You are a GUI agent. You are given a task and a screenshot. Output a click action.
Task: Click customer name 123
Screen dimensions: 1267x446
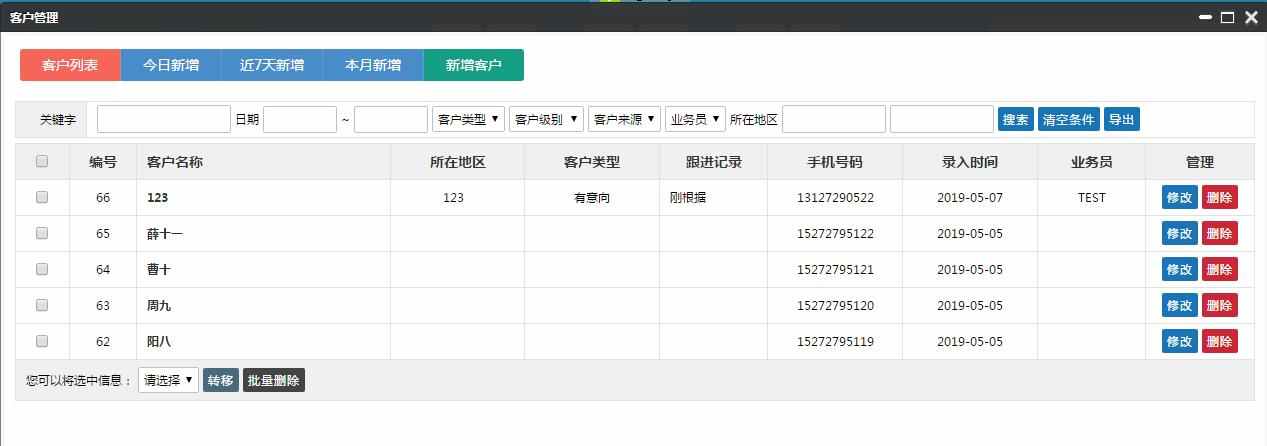click(157, 198)
